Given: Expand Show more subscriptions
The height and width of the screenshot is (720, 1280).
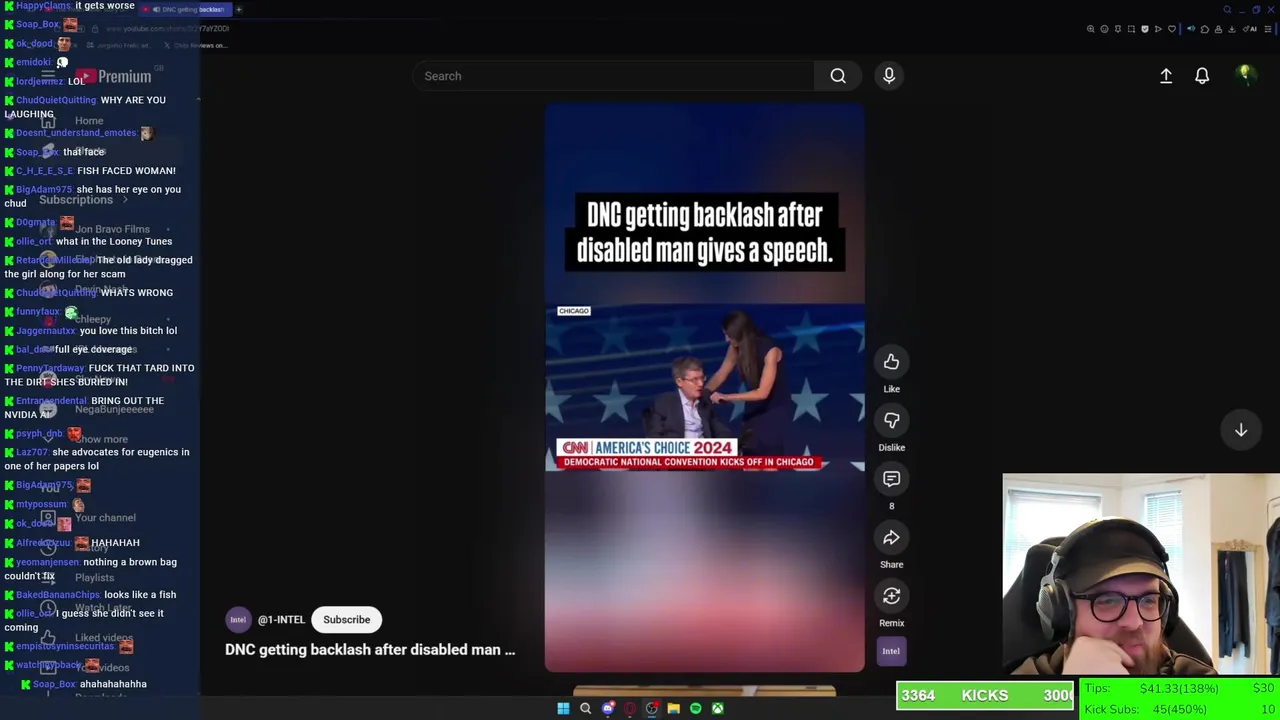Looking at the screenshot, I should coord(100,439).
